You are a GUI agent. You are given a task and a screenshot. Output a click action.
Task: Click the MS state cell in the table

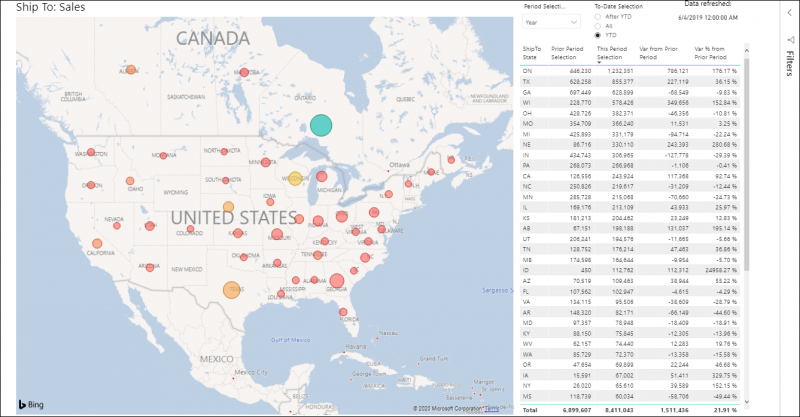pyautogui.click(x=527, y=396)
